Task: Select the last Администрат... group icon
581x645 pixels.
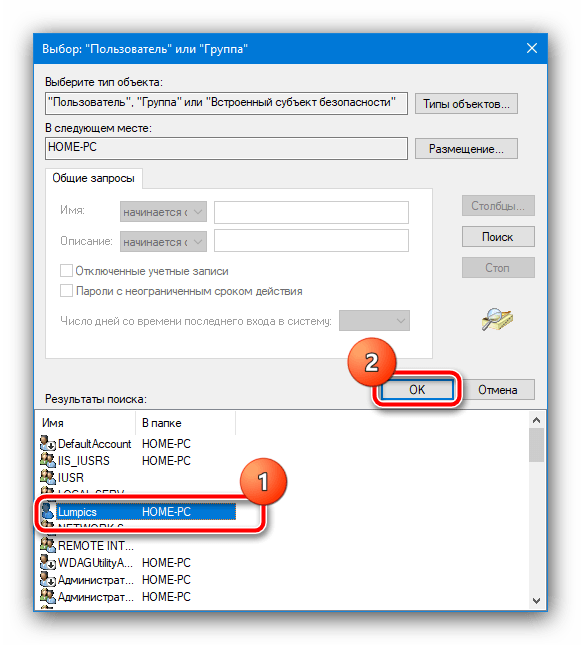Action: pyautogui.click(x=48, y=596)
